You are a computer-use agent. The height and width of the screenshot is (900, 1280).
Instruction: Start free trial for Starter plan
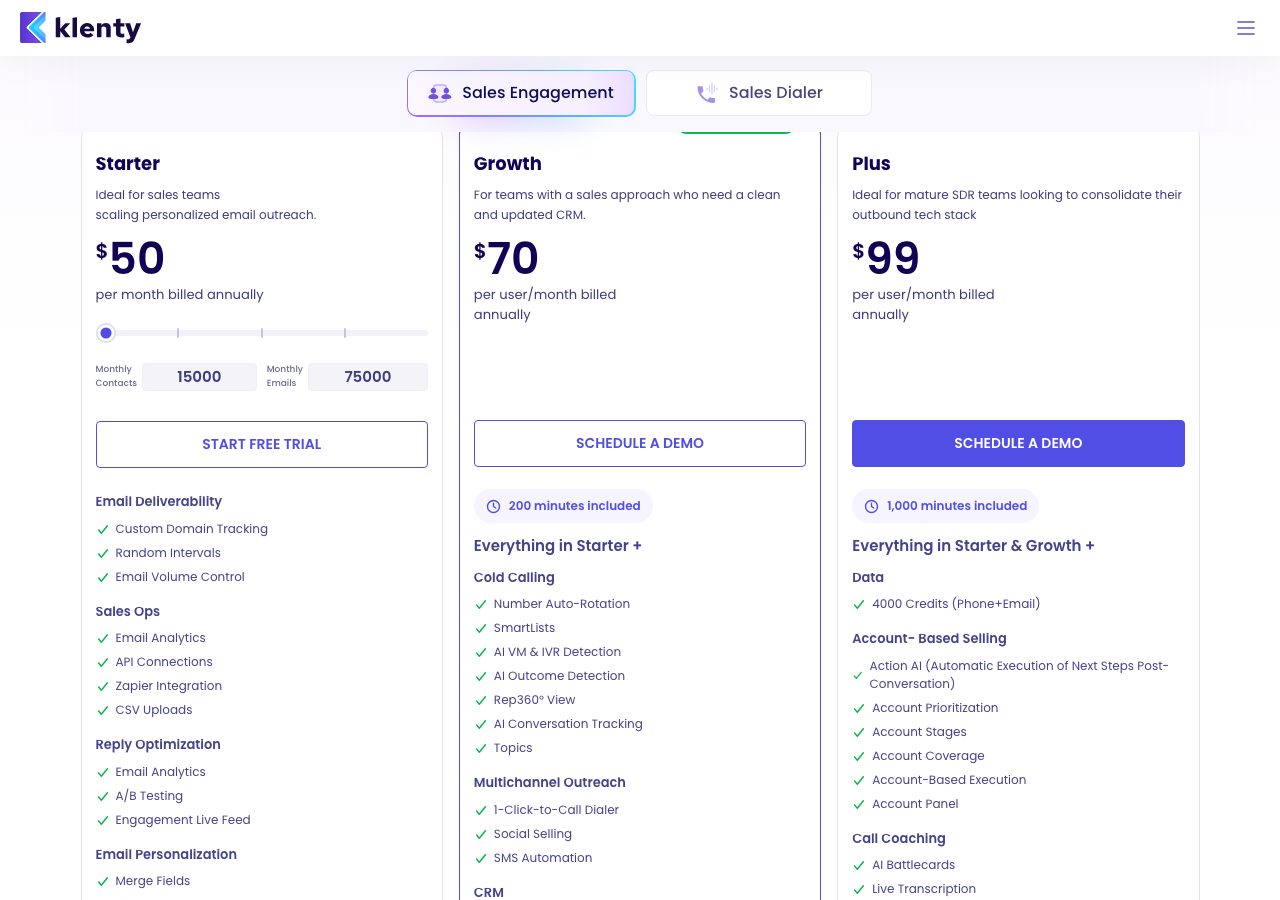pyautogui.click(x=262, y=444)
